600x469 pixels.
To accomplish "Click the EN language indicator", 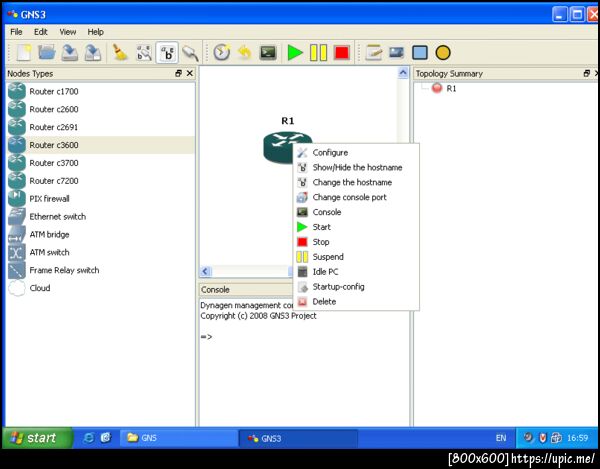I will 501,438.
